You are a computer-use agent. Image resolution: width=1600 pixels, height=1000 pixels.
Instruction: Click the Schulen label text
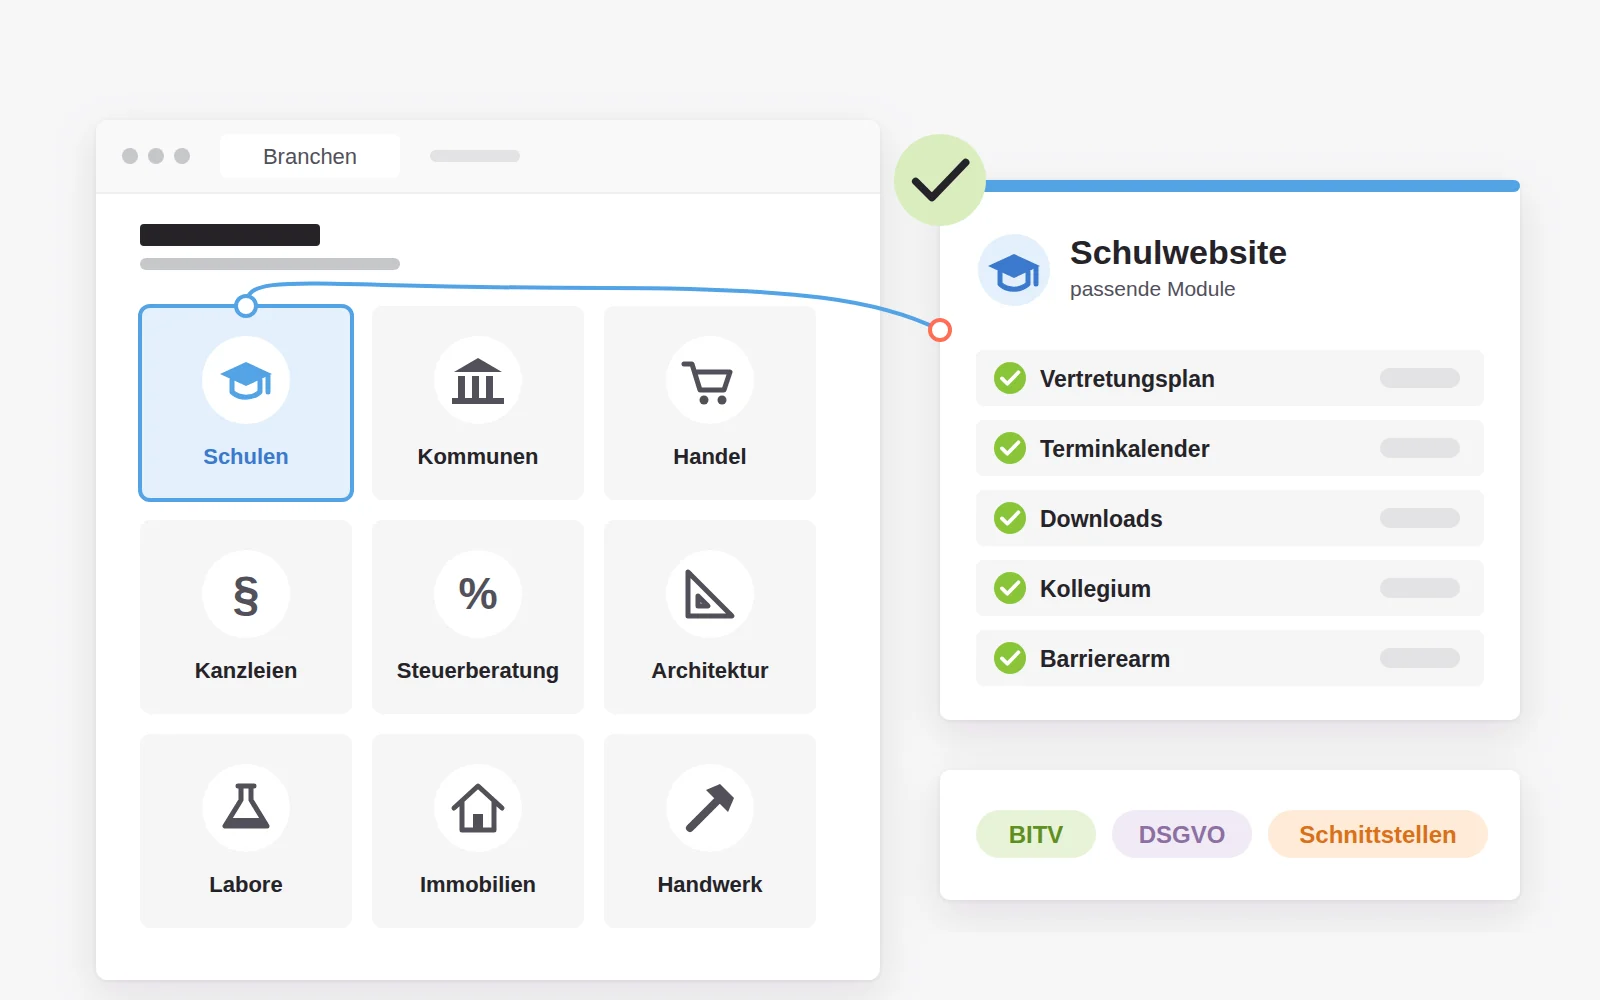click(246, 456)
